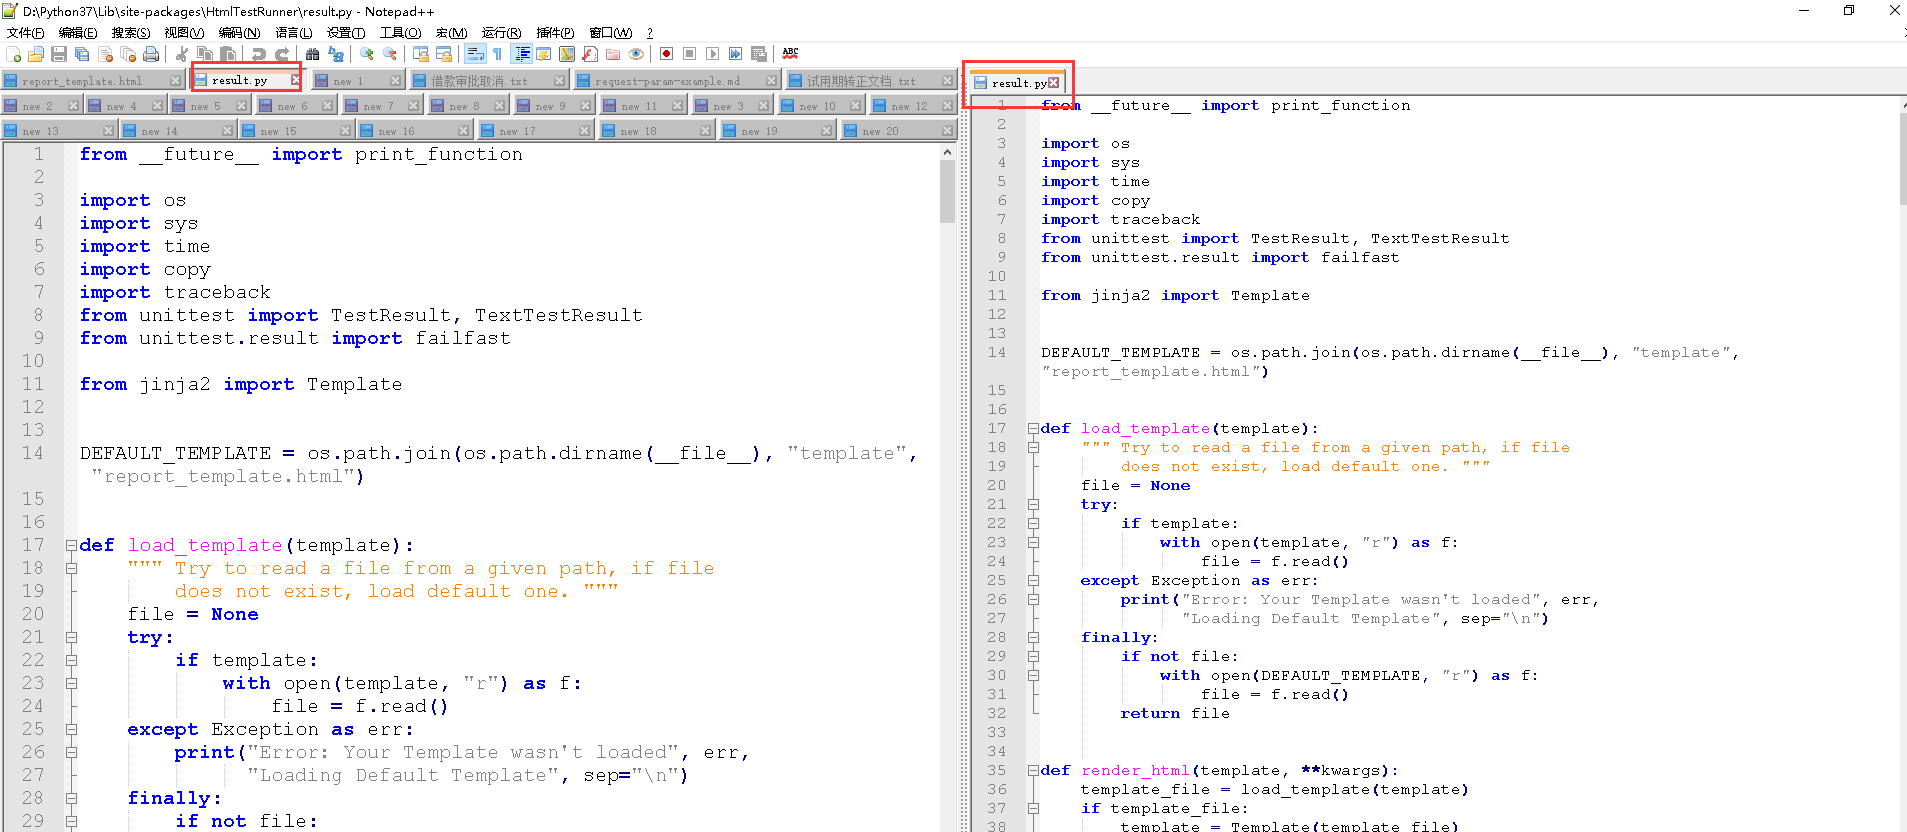Cut selection using scissors icon
The width and height of the screenshot is (1907, 832).
pos(182,54)
